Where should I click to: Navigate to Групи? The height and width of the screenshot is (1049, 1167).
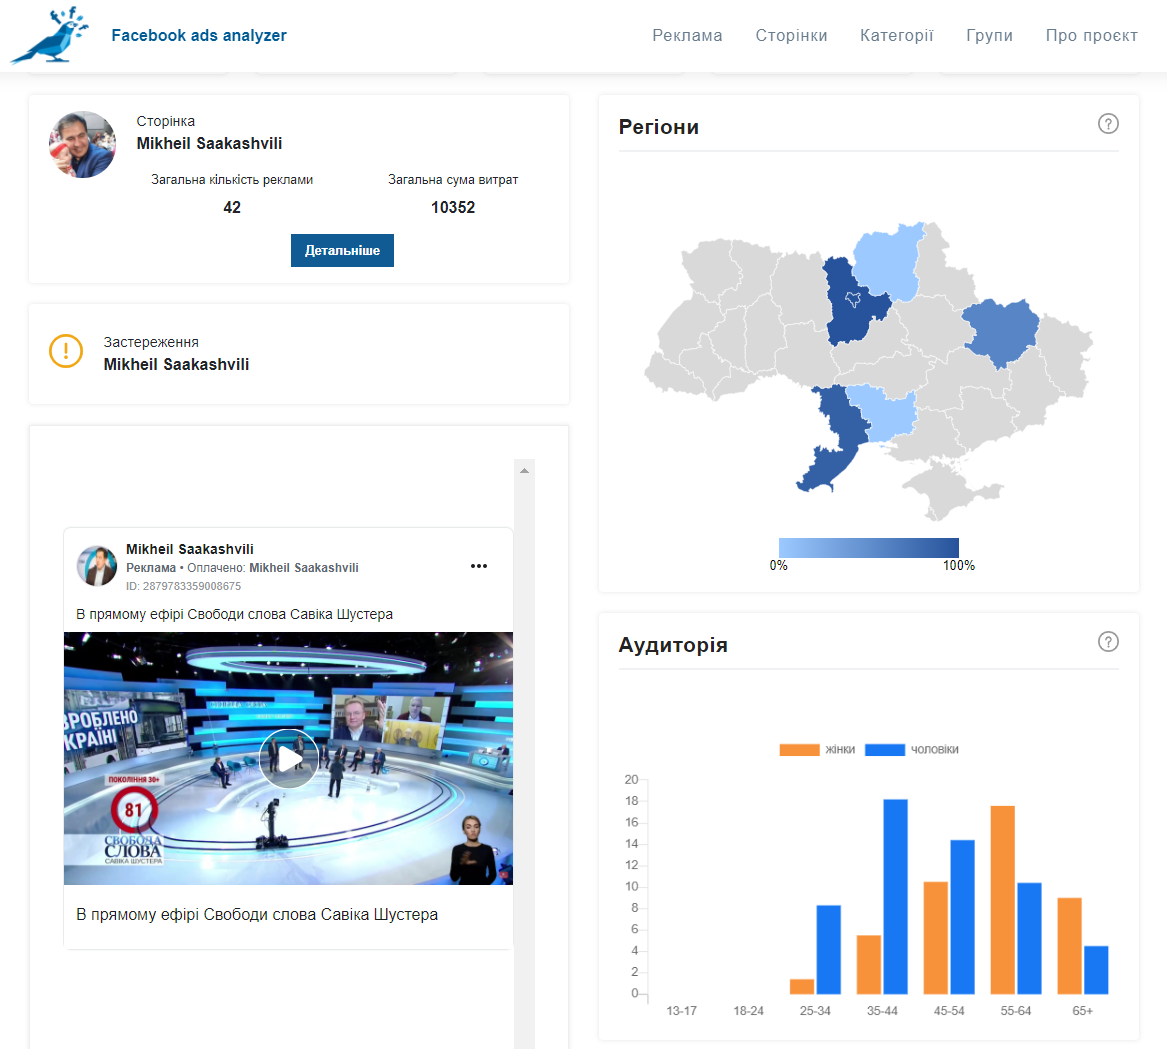coord(989,35)
